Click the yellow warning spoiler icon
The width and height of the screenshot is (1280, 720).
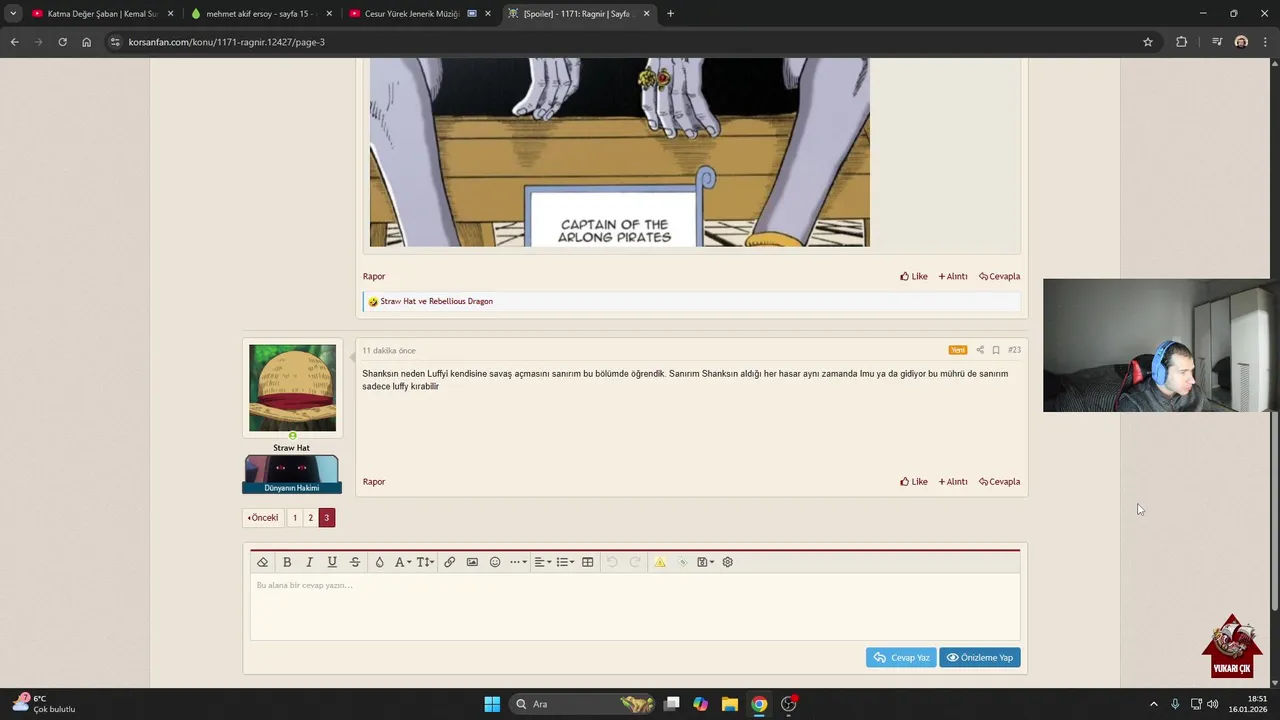click(660, 562)
